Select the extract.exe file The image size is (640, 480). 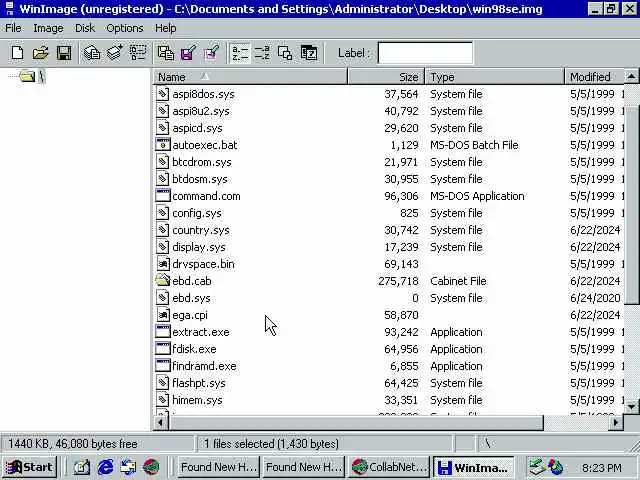click(201, 332)
